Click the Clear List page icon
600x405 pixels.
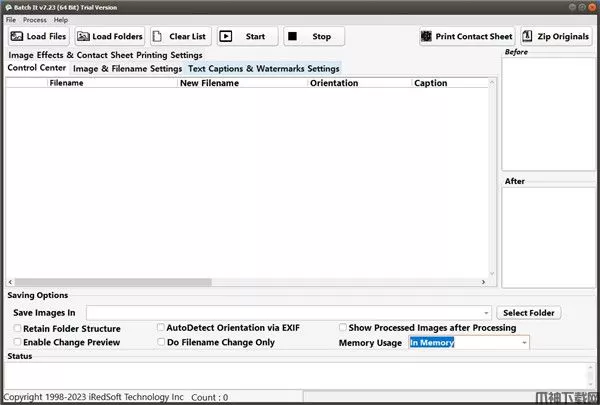[158, 37]
